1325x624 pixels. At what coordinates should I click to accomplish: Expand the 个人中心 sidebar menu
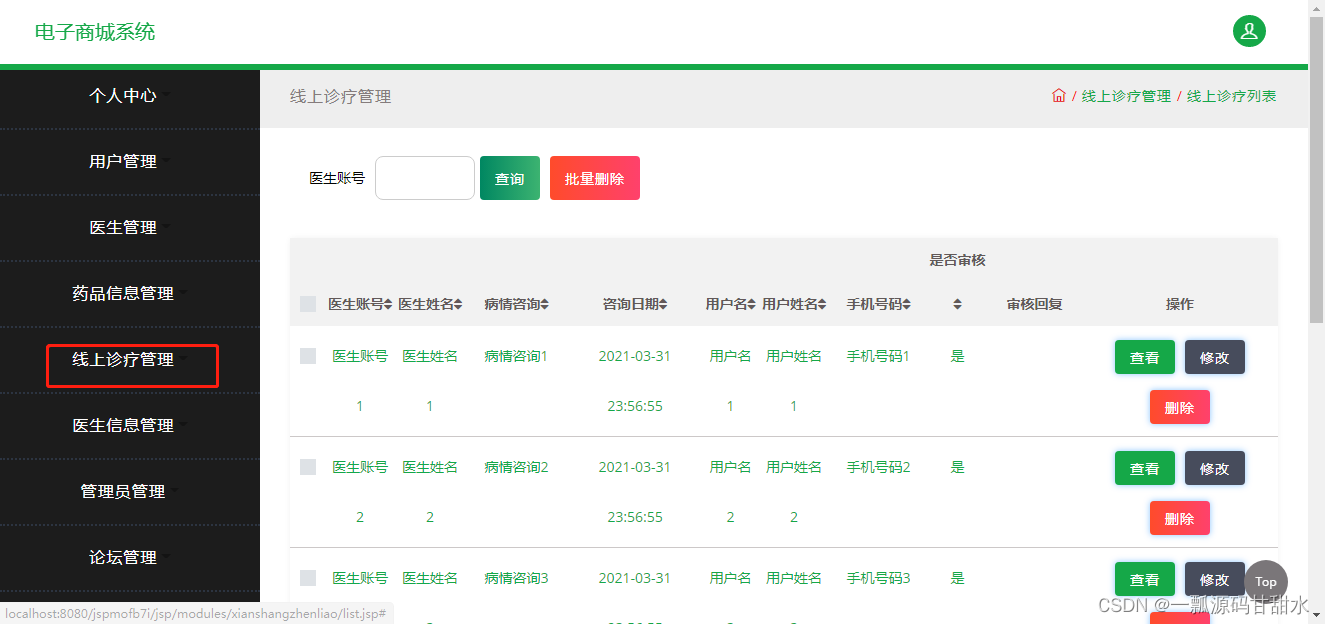coord(130,96)
